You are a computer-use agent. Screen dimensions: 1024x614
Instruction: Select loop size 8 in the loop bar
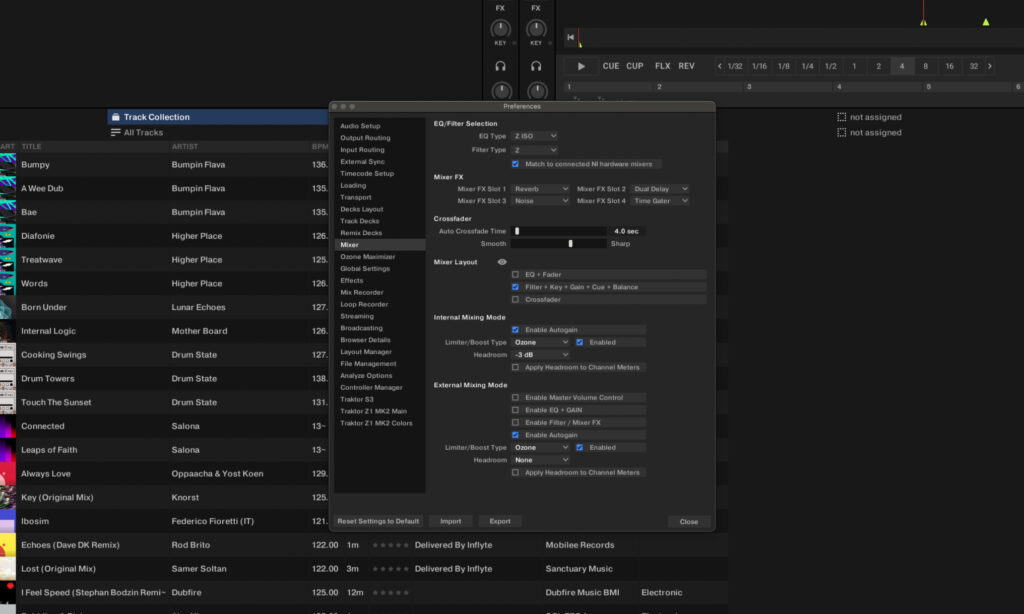(x=926, y=65)
